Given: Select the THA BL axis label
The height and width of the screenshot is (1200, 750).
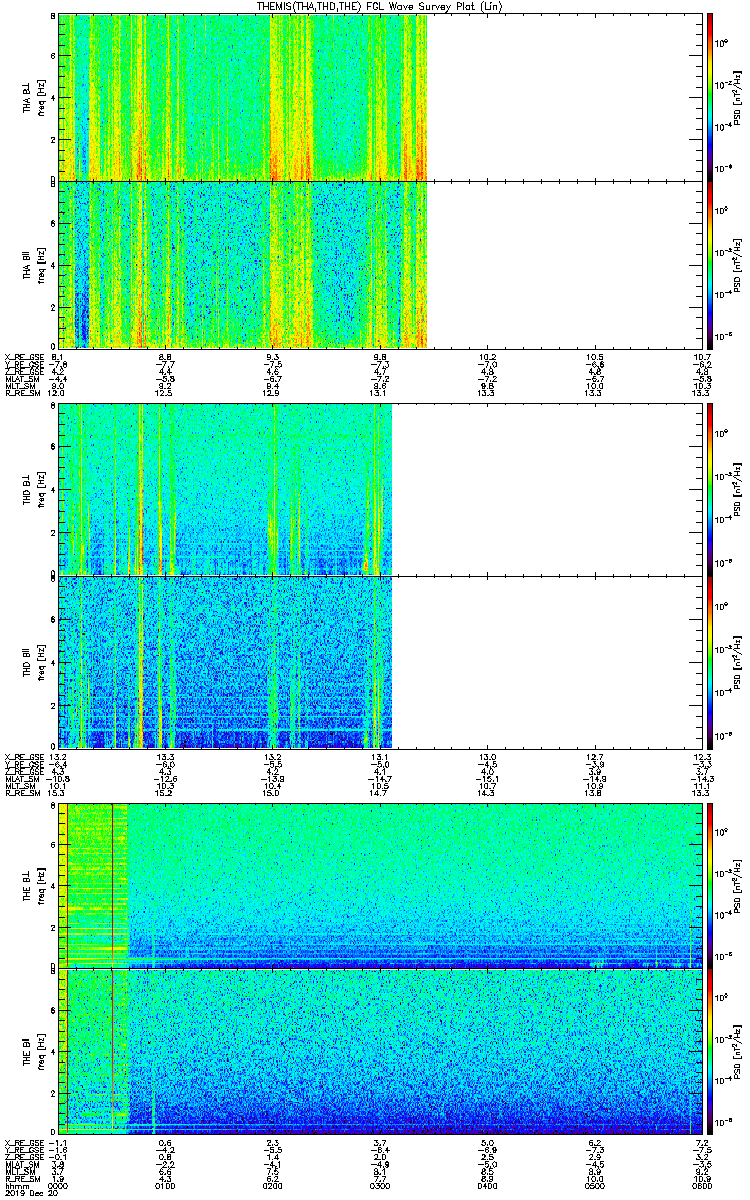Looking at the screenshot, I should (x=28, y=98).
